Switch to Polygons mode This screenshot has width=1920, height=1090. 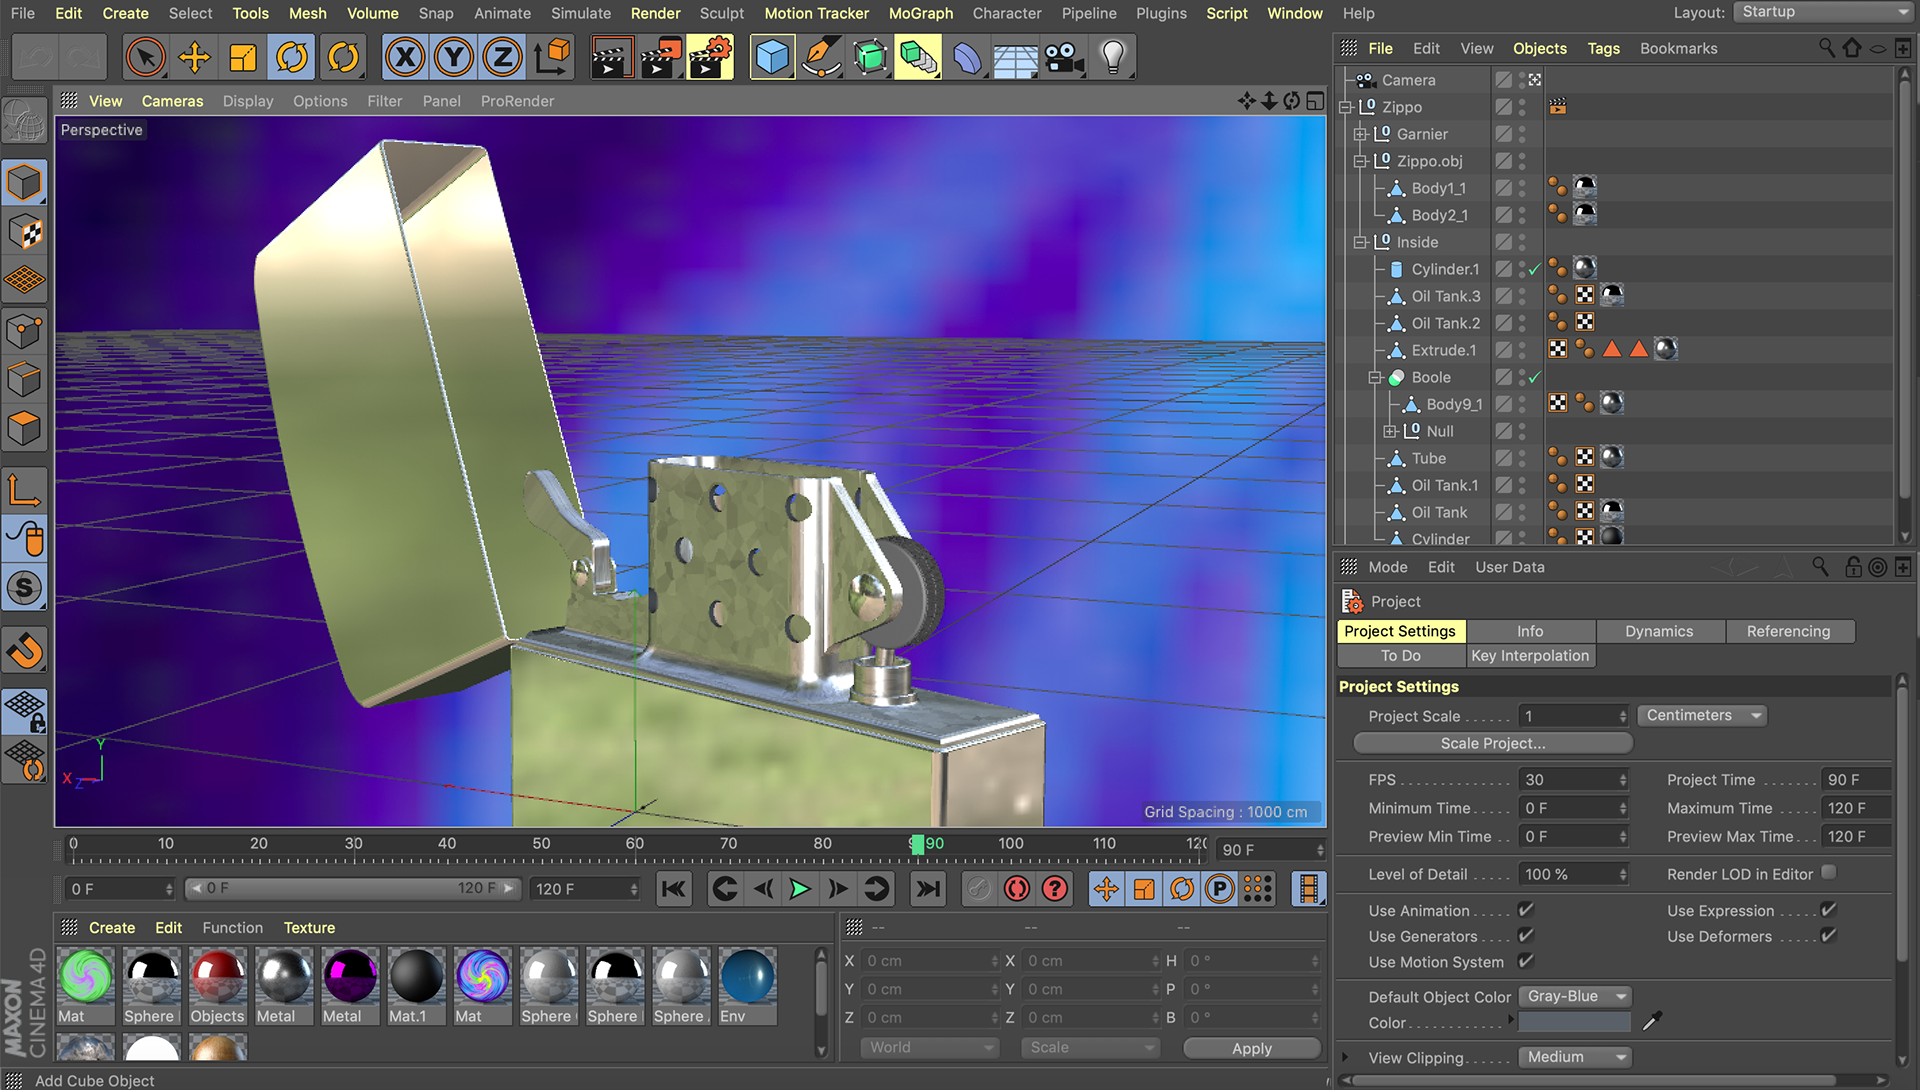[x=25, y=429]
